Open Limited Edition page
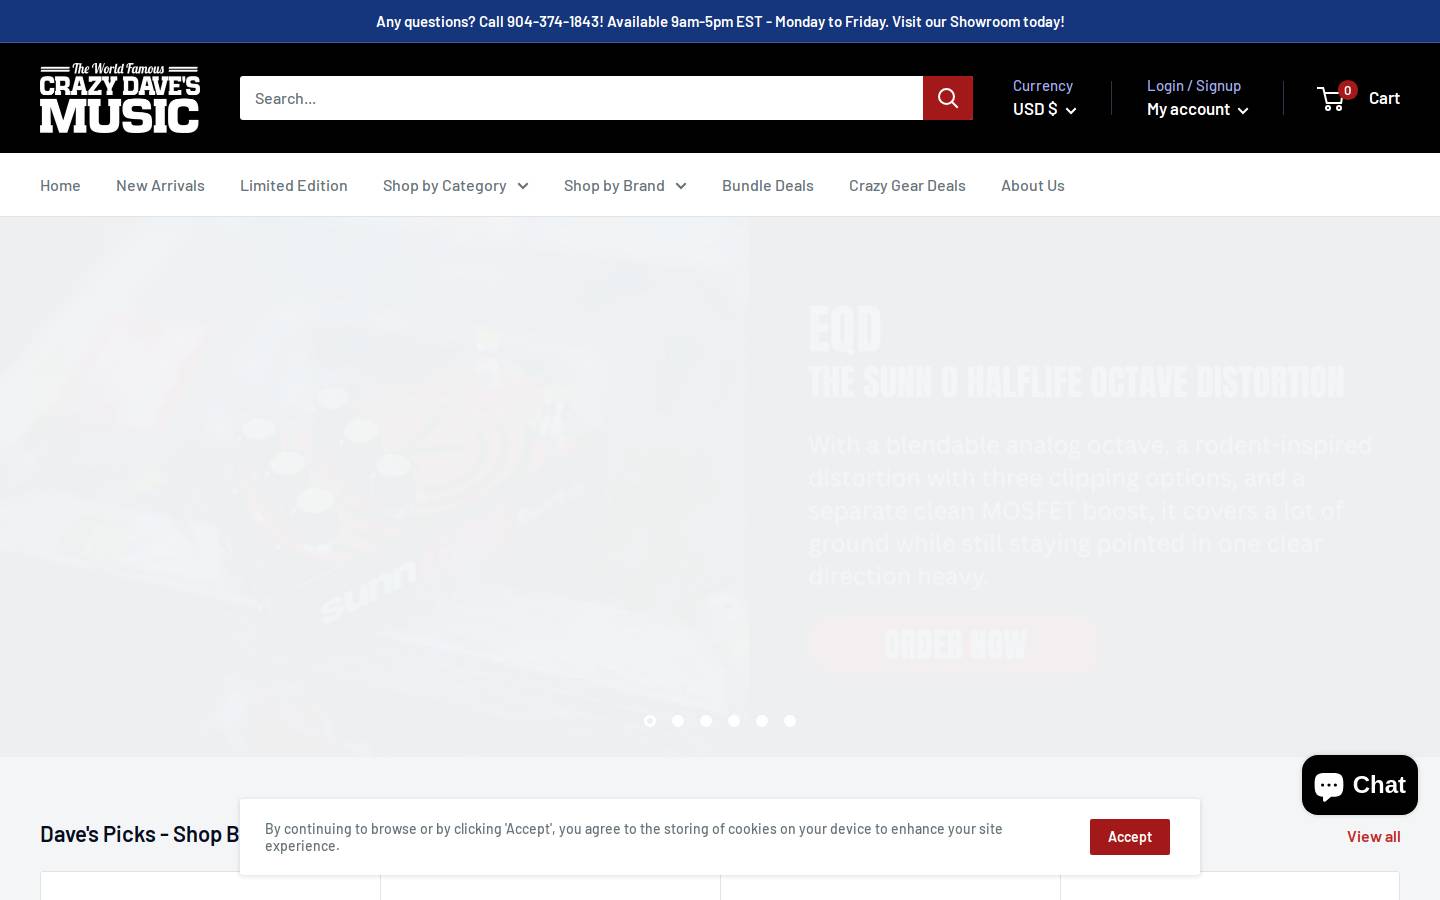Screen dimensions: 1440x900 coord(294,185)
